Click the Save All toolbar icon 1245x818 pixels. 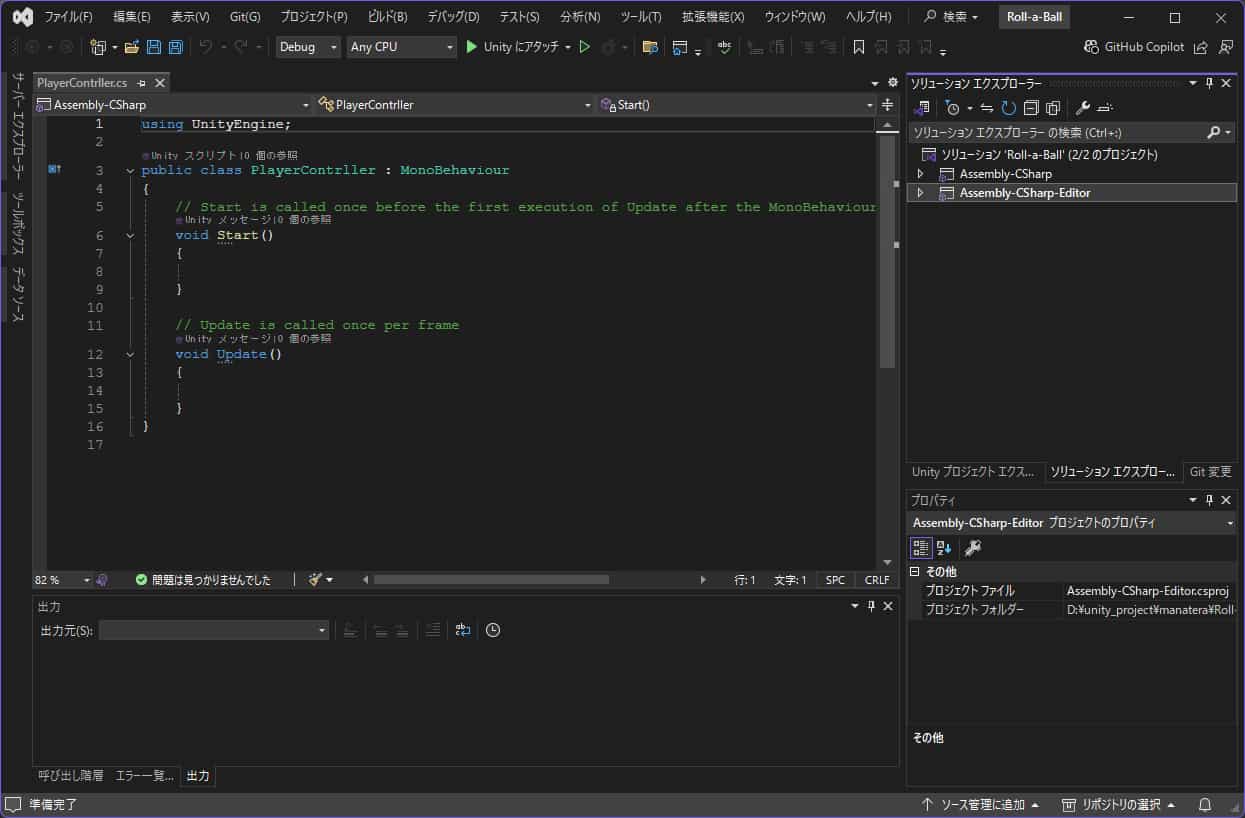pyautogui.click(x=176, y=47)
